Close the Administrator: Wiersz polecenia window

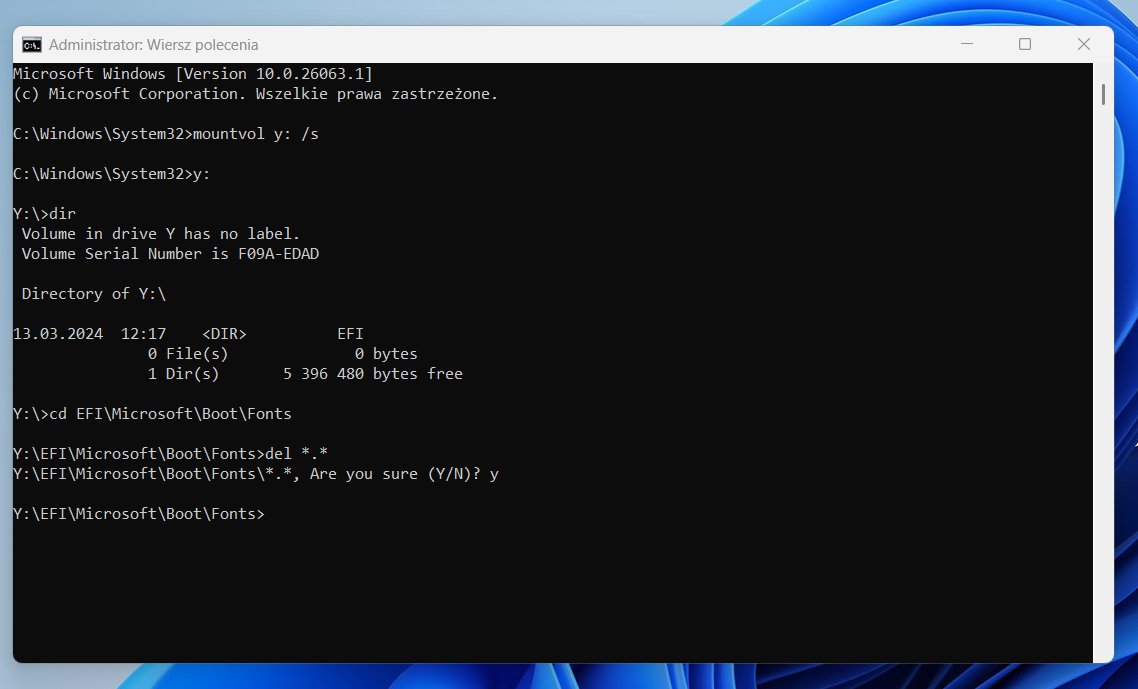click(1084, 44)
